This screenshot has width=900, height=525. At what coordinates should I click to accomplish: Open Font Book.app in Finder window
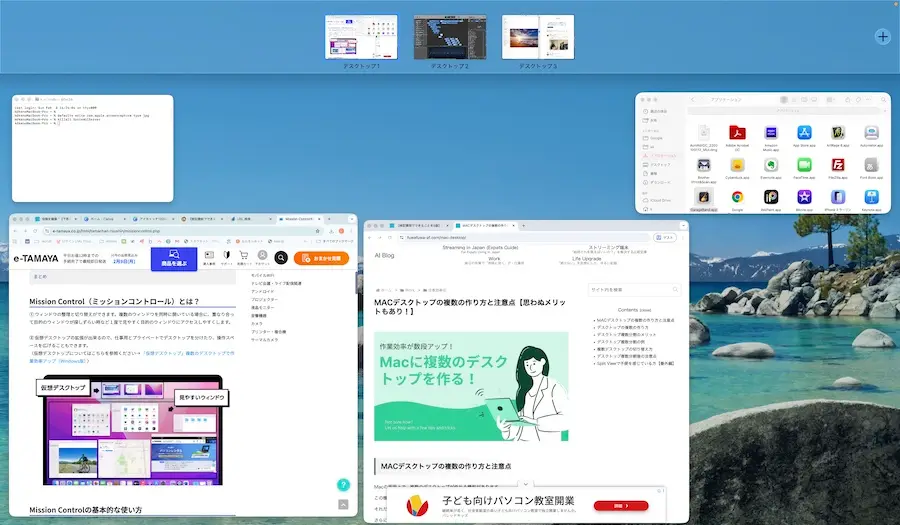point(871,165)
